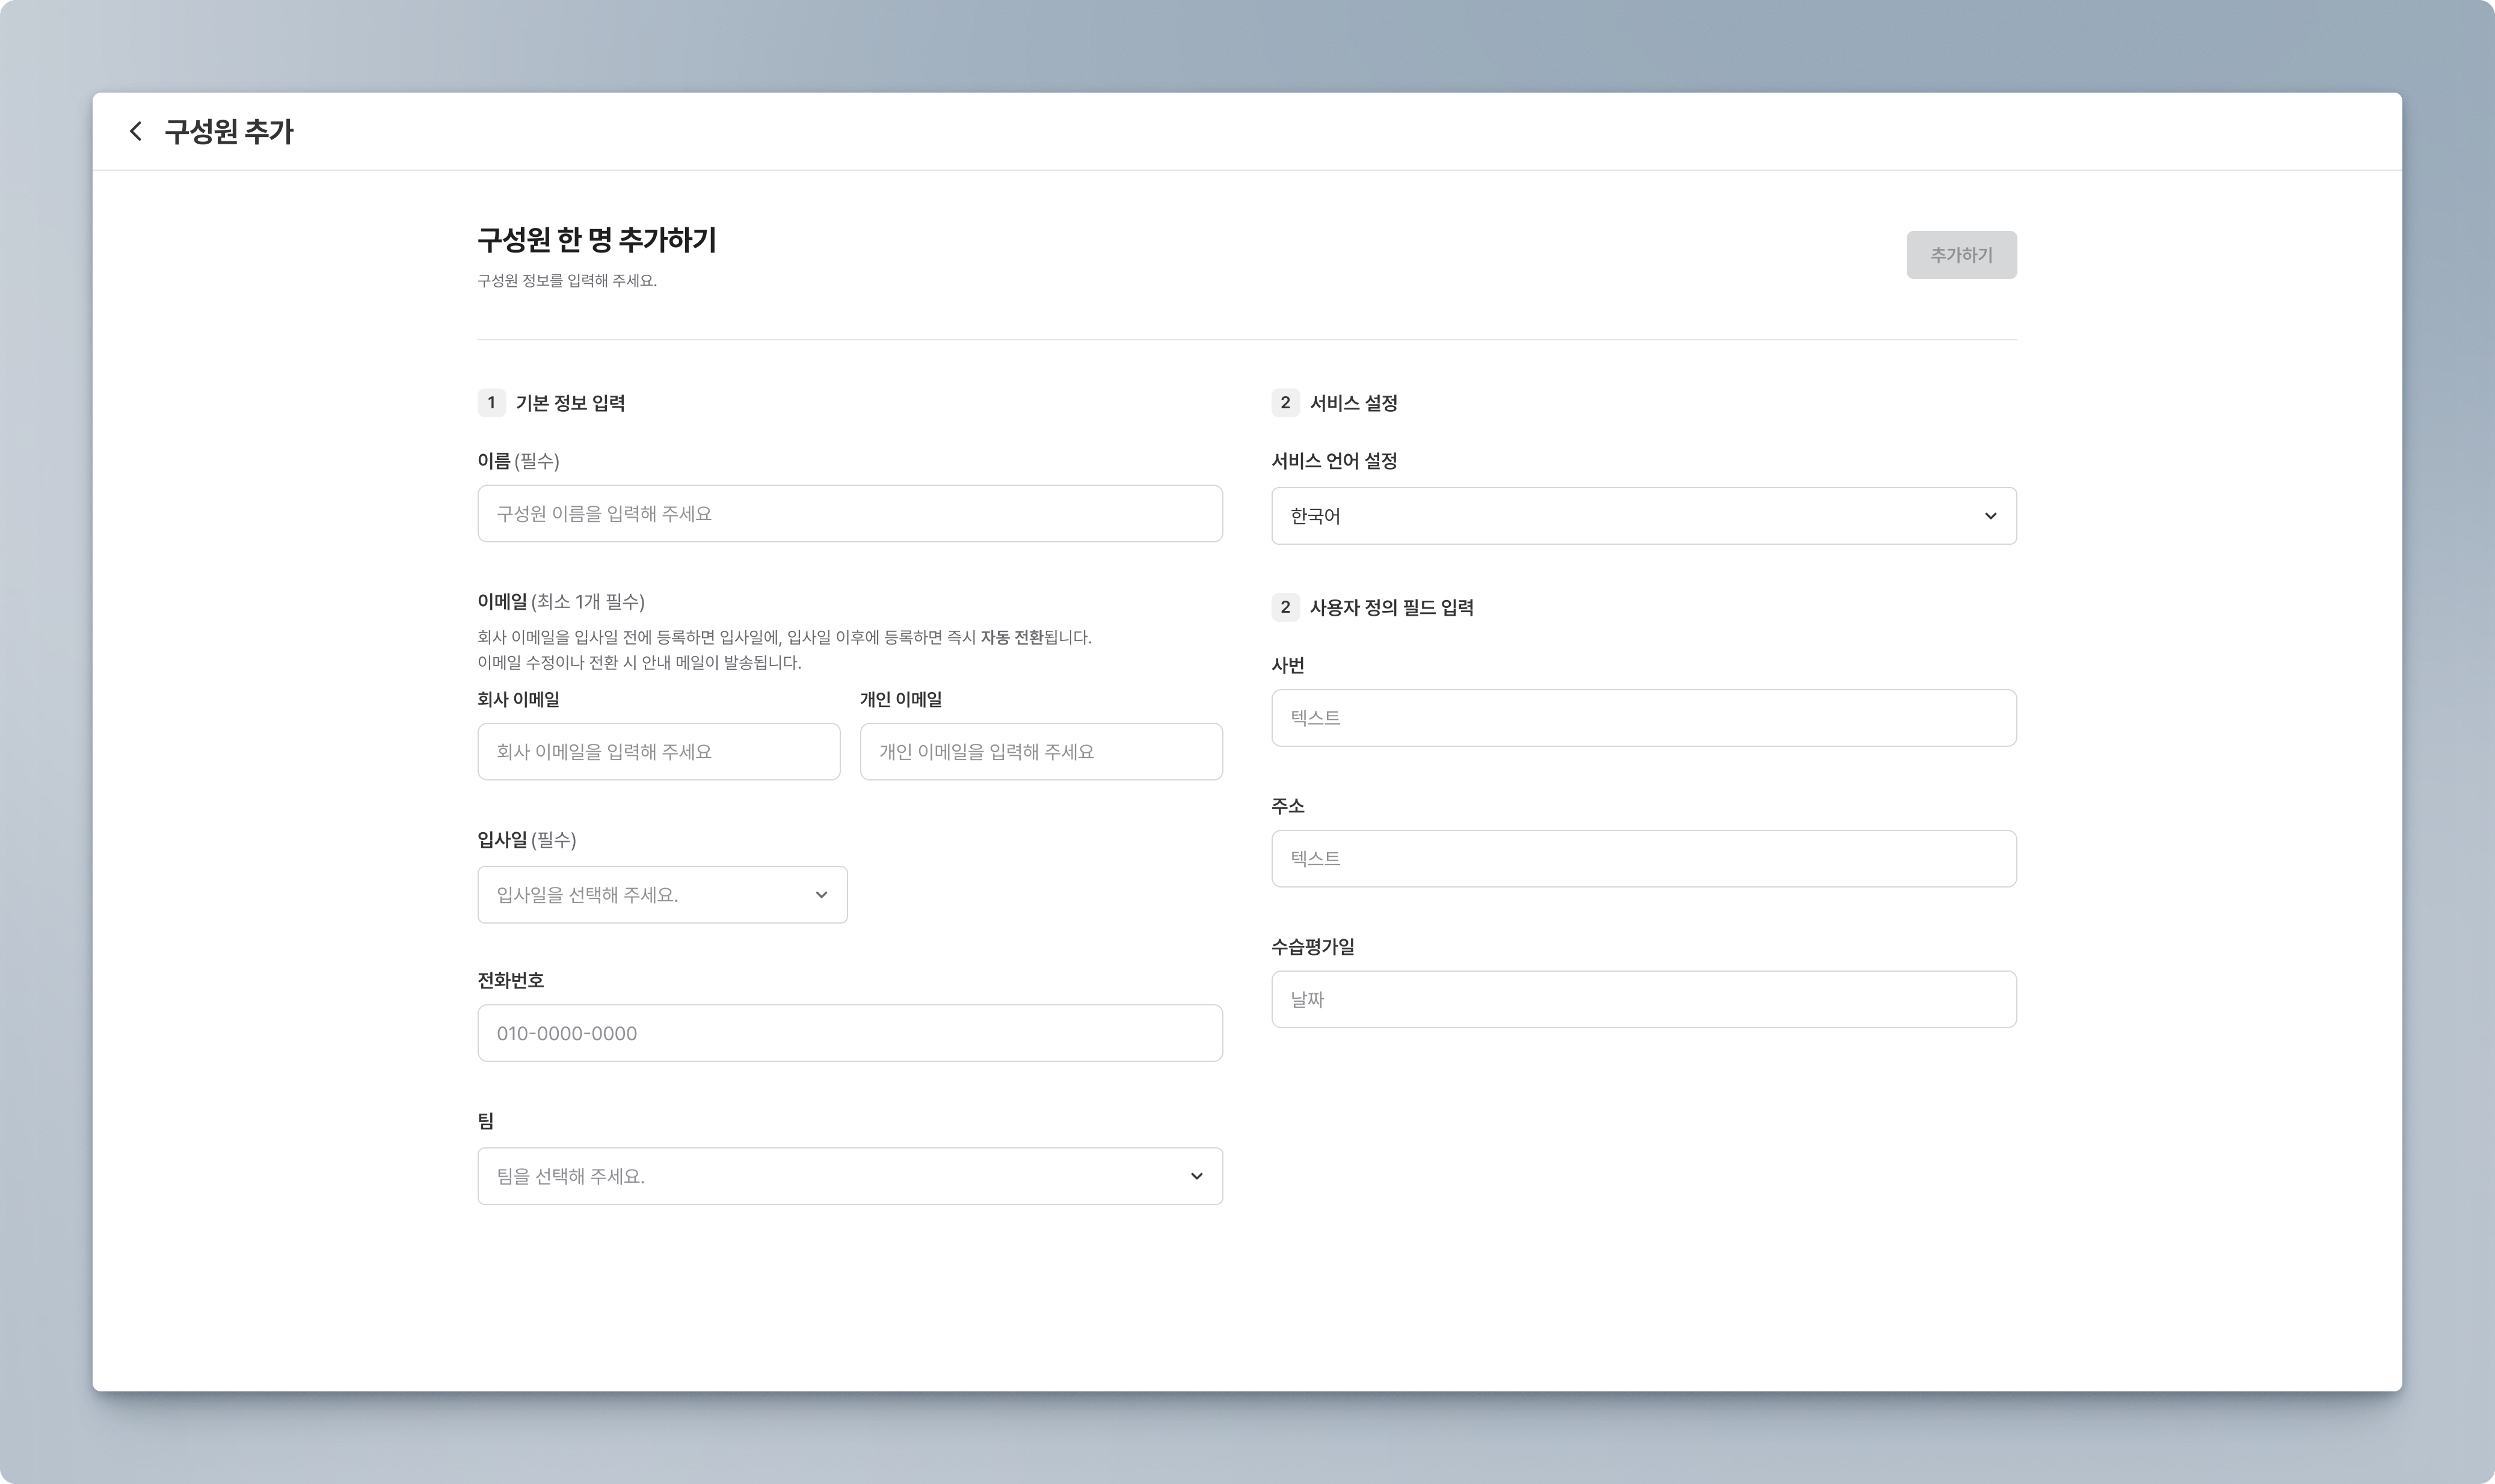Click the 전화번호 phone input field

pos(849,1033)
